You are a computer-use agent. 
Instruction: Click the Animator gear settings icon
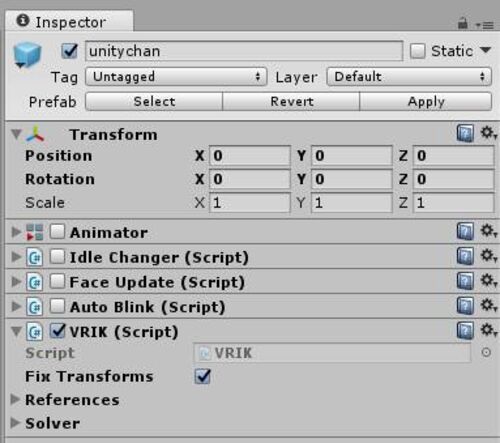489,231
